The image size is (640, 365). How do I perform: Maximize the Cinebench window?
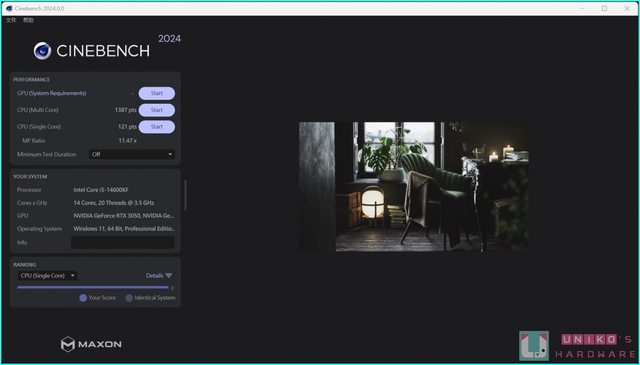point(604,8)
